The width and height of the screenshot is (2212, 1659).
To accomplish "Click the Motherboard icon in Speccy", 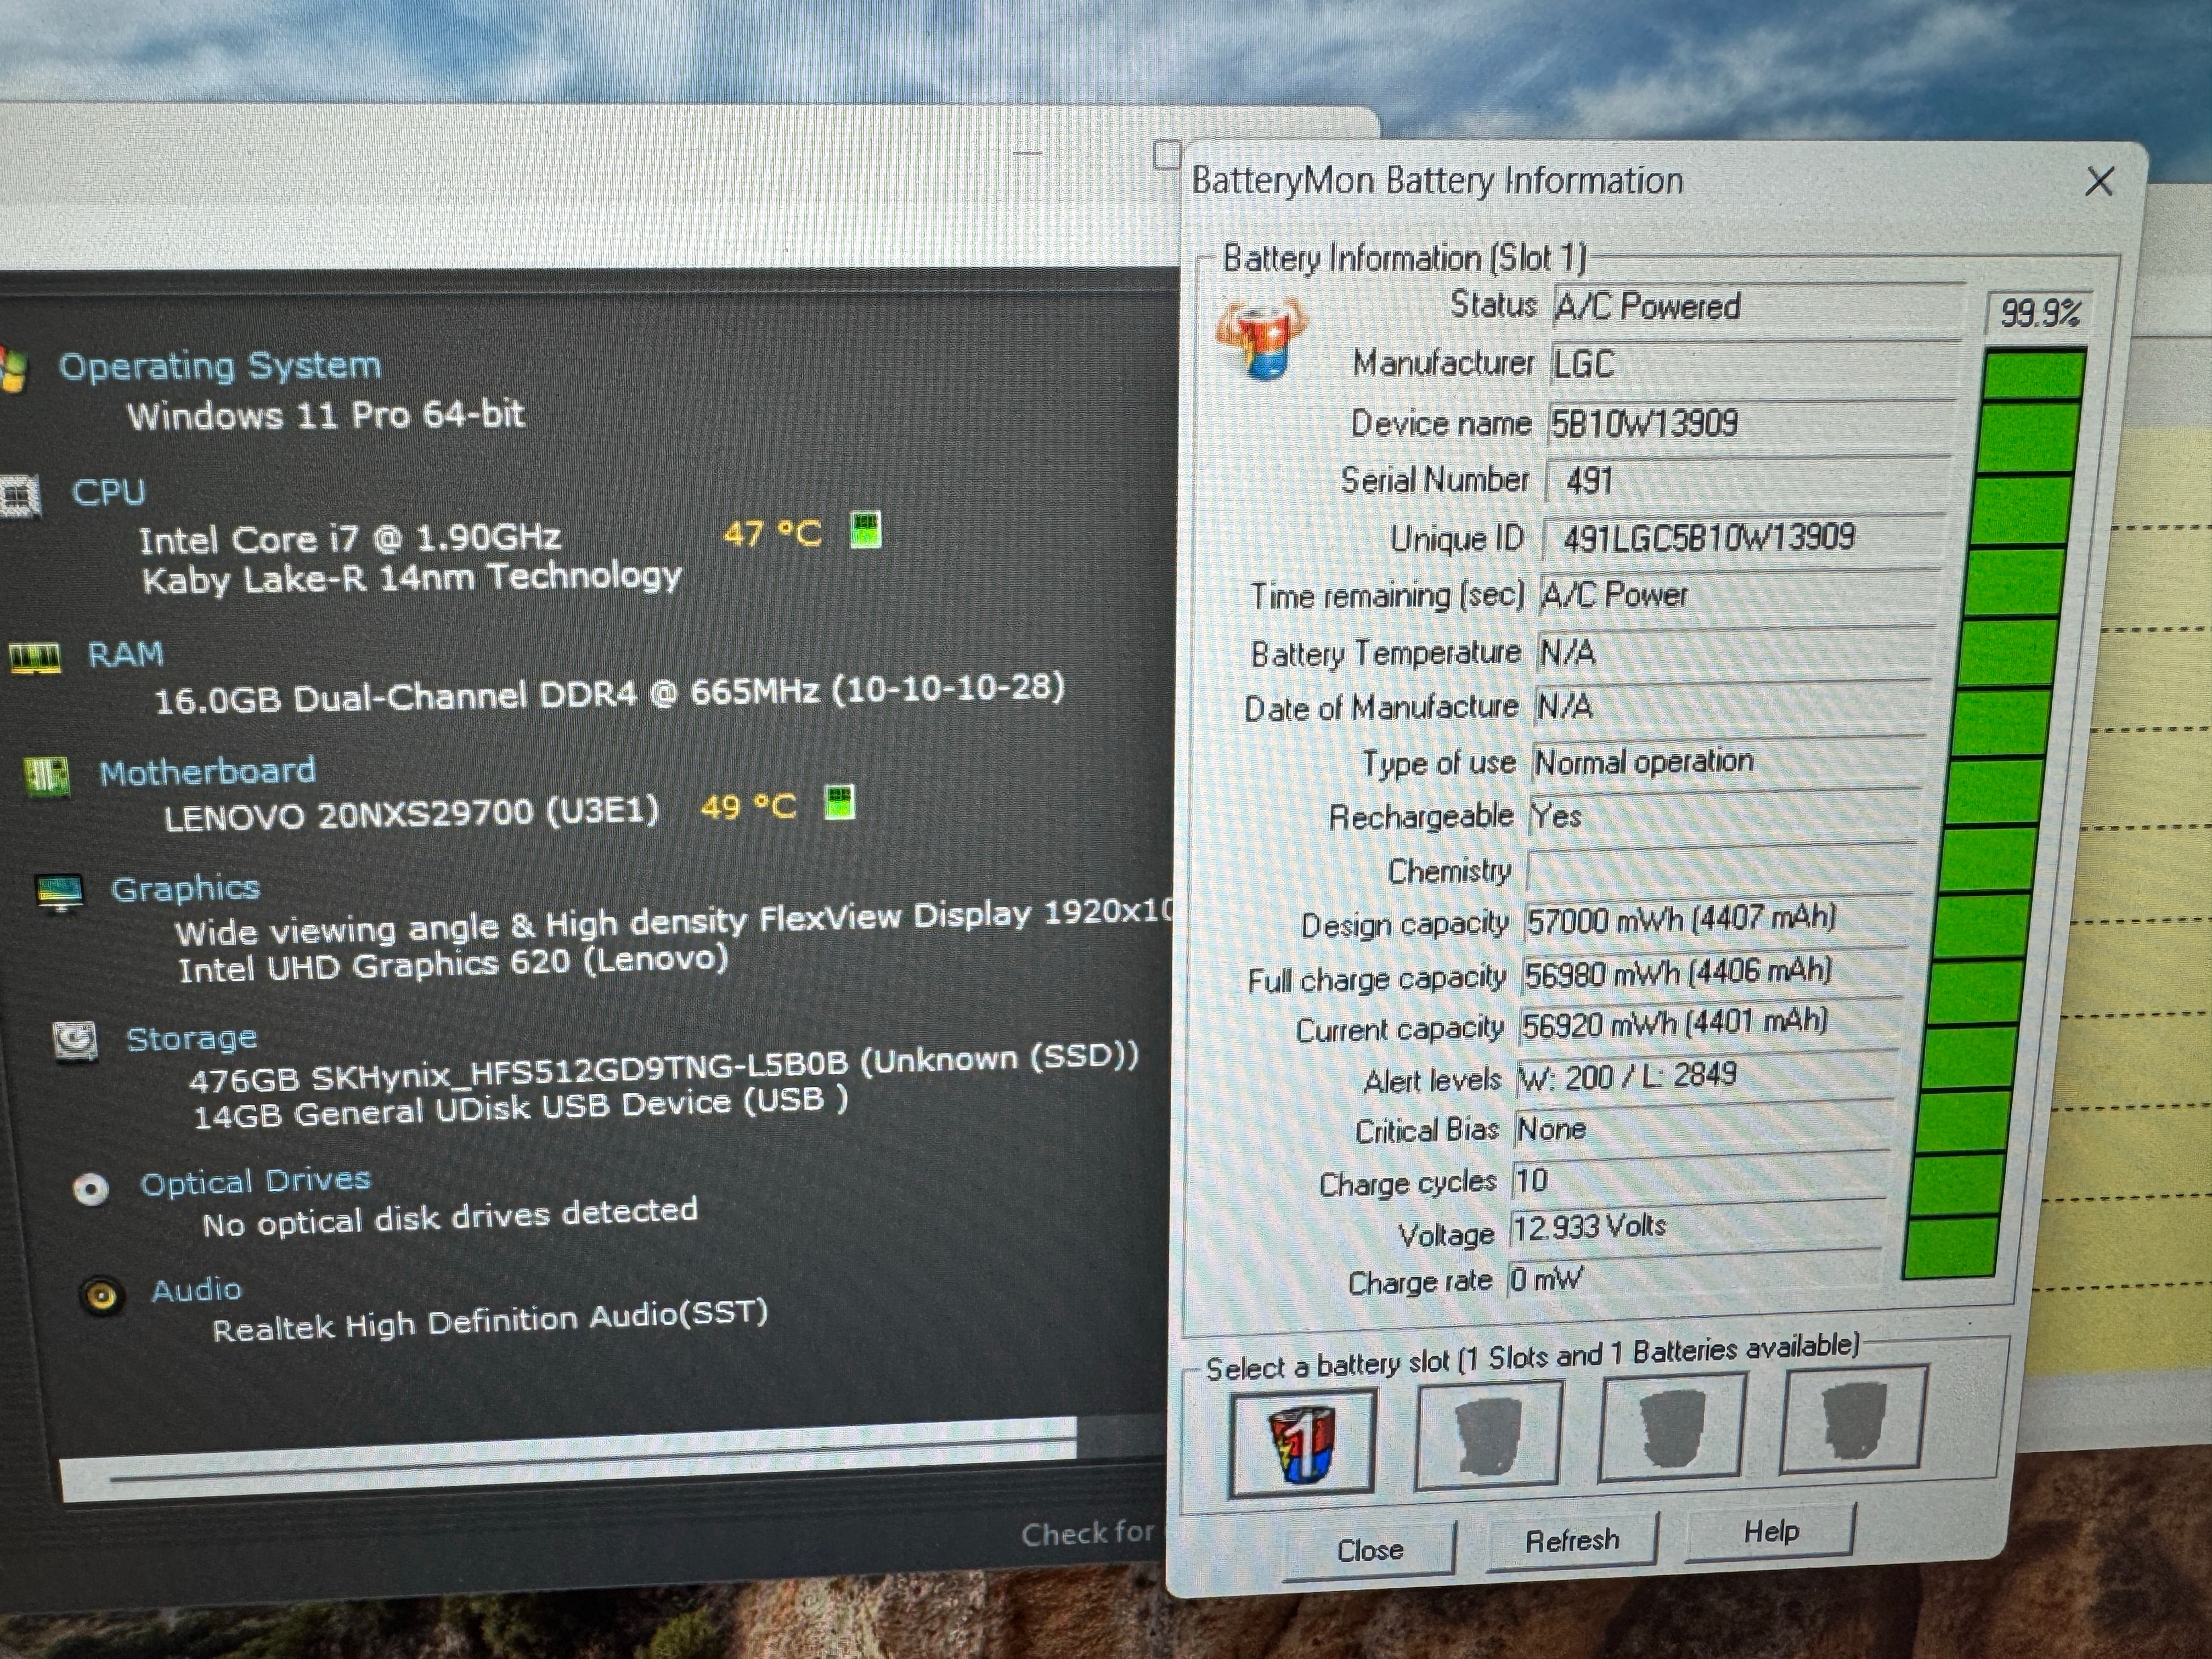I will [47, 776].
